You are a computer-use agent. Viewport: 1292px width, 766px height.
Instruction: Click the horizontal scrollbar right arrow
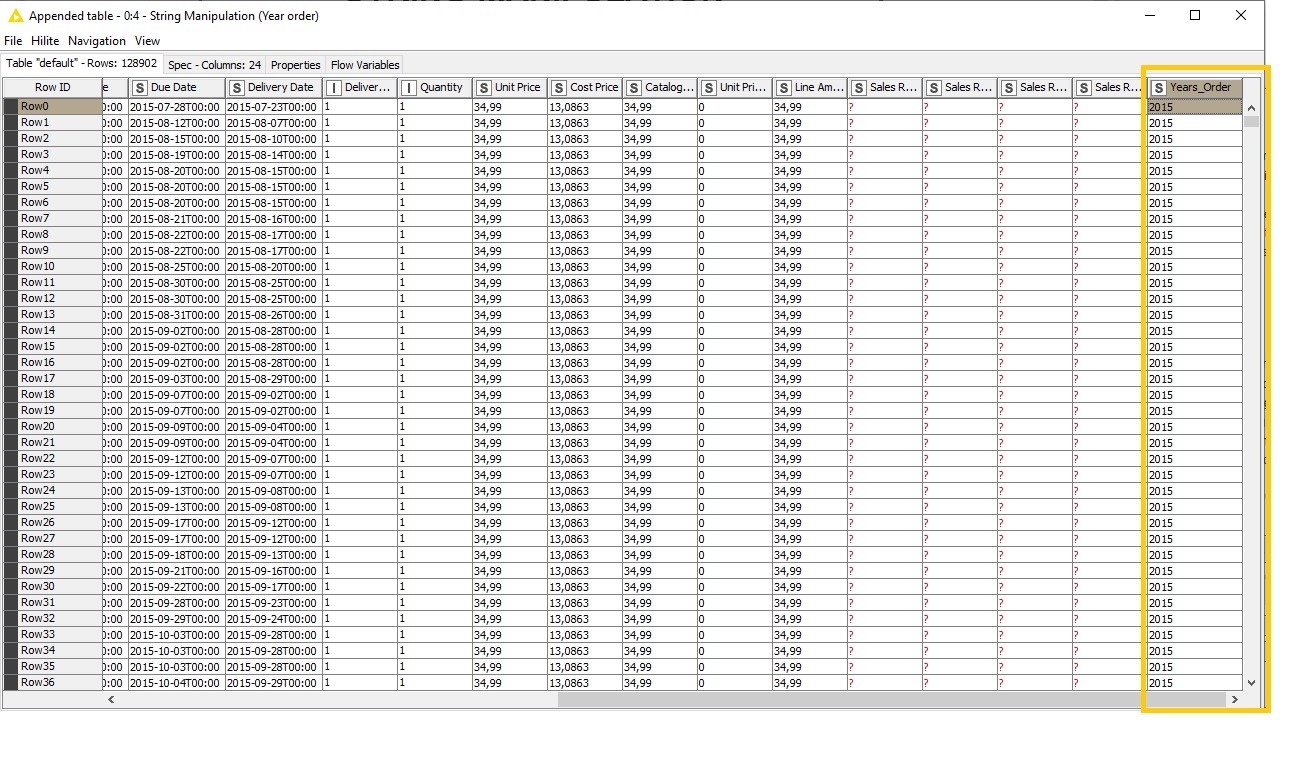coord(1235,700)
